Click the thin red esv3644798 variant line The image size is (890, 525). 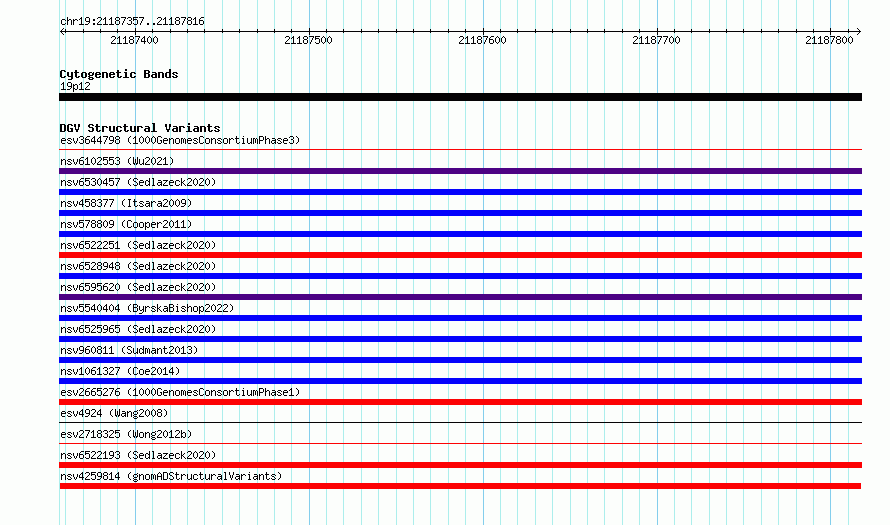click(460, 150)
